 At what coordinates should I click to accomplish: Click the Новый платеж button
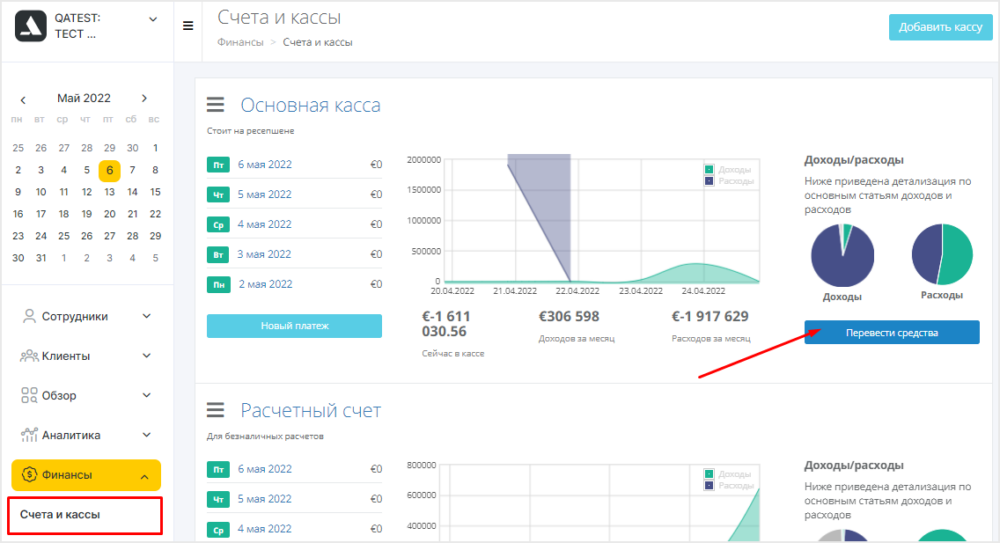(294, 326)
